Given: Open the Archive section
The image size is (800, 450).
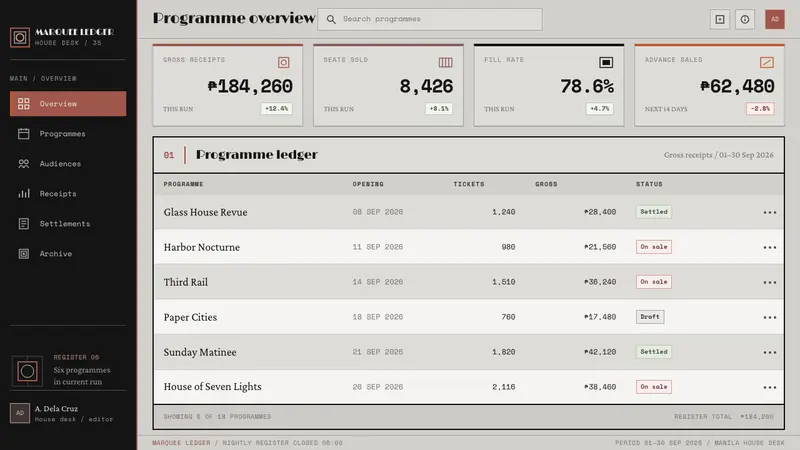Looking at the screenshot, I should click(68, 254).
